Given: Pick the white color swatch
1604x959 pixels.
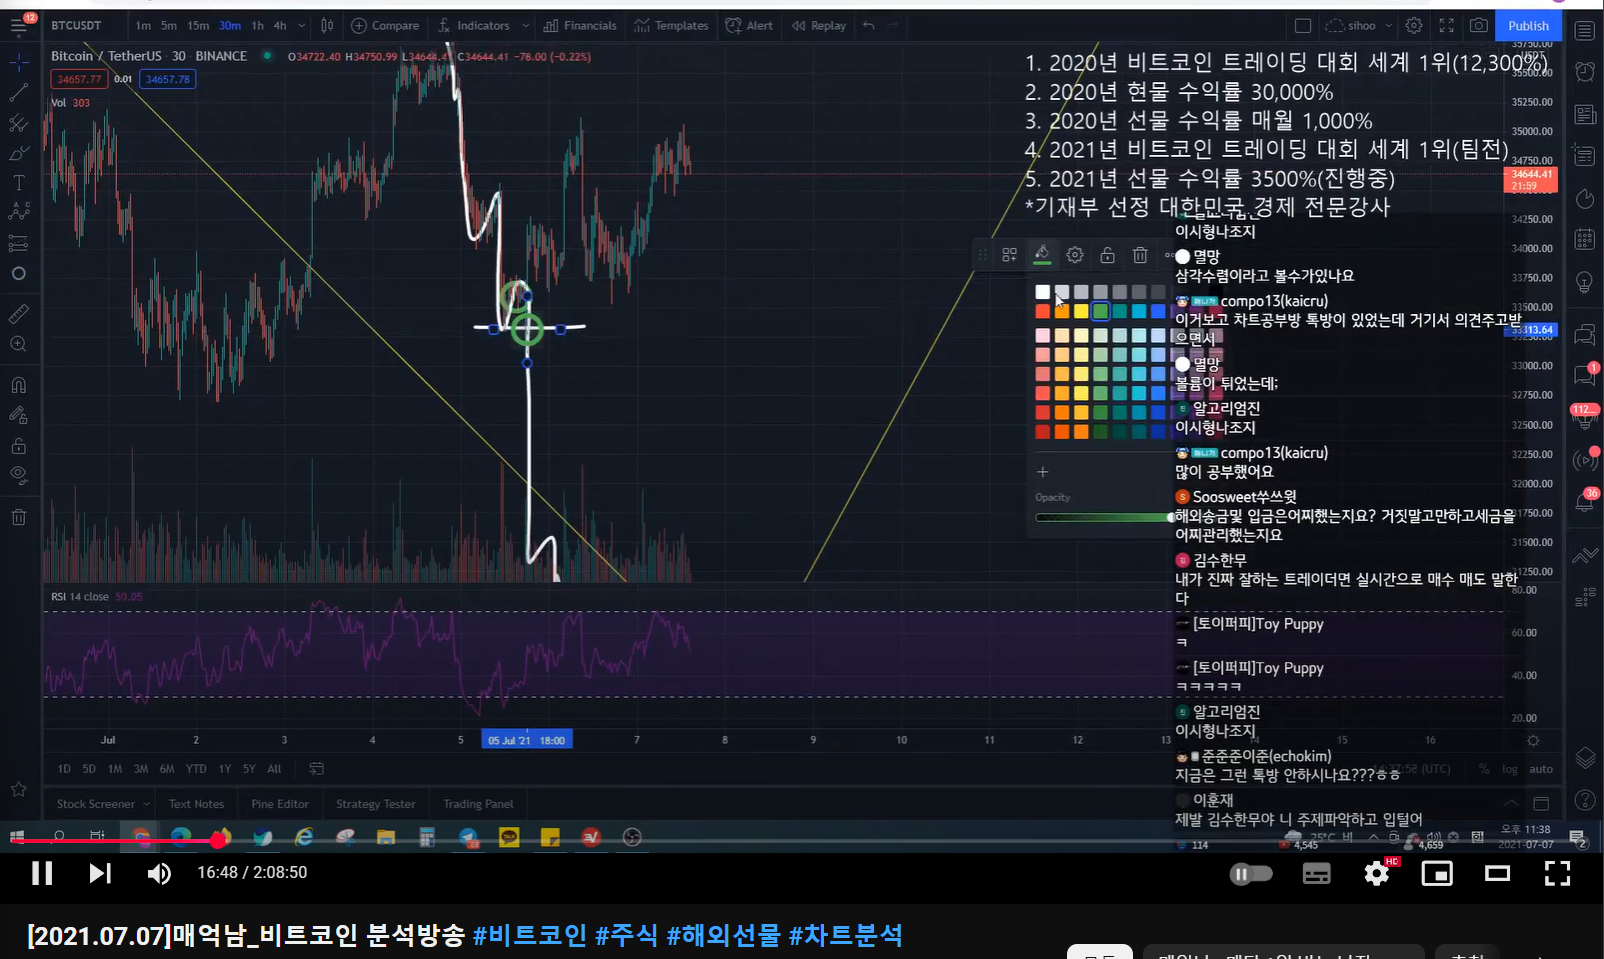Looking at the screenshot, I should [1043, 292].
